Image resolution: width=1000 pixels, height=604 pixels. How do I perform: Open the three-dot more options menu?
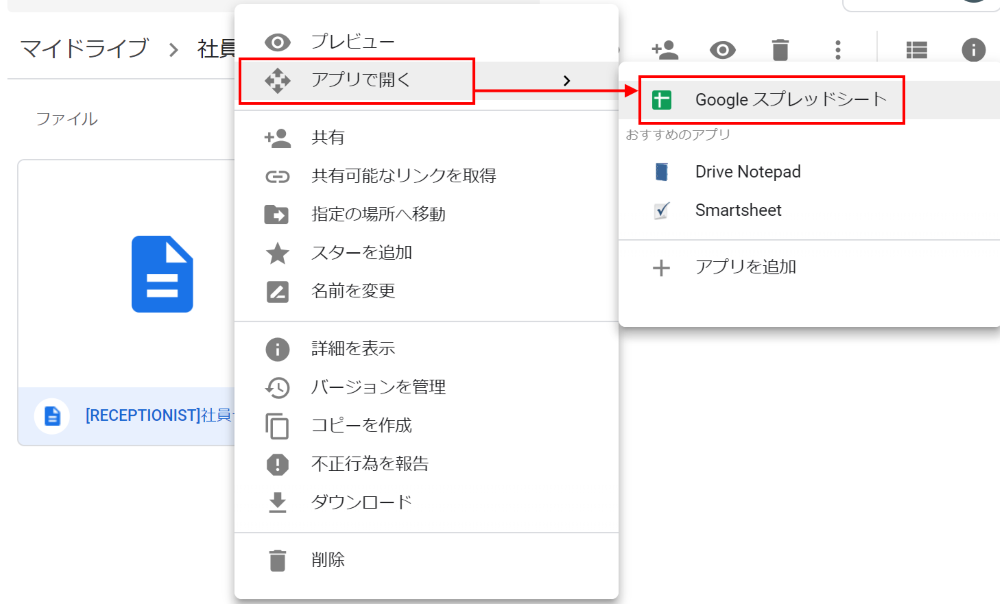(838, 49)
